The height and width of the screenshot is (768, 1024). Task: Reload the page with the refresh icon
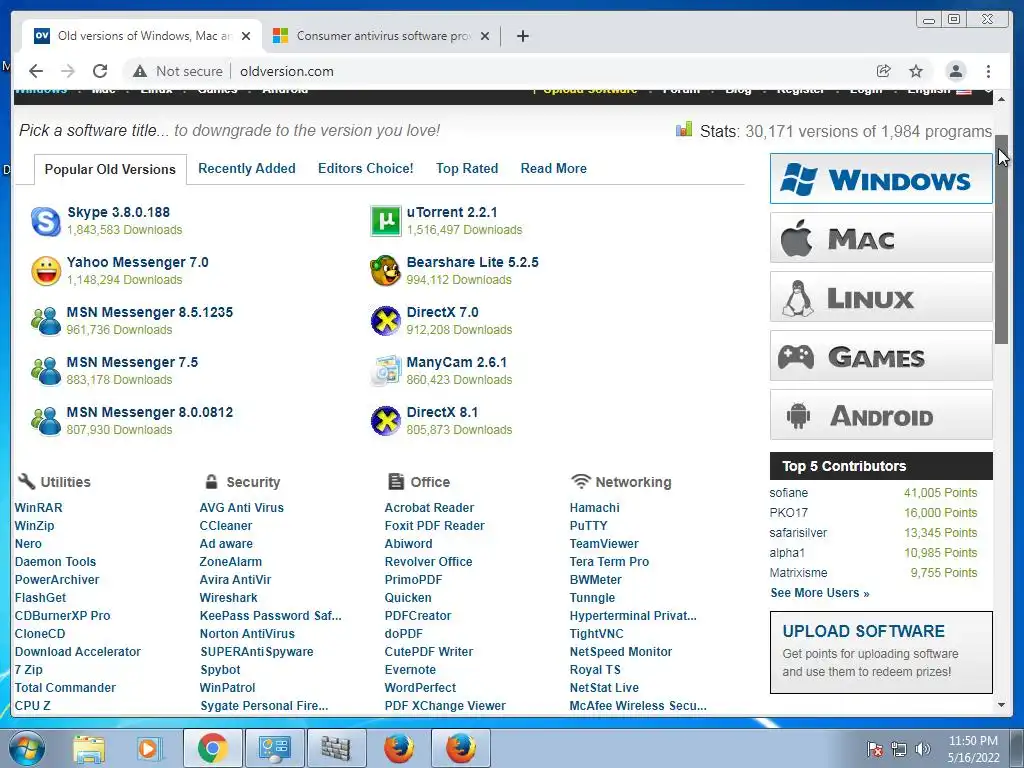click(x=100, y=71)
